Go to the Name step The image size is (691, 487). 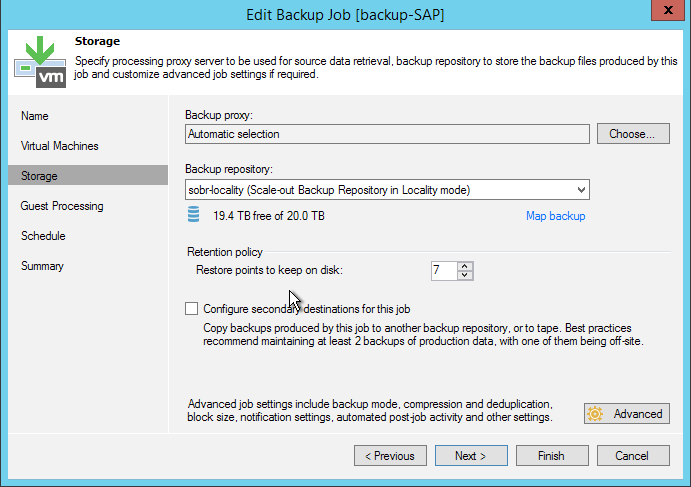[x=35, y=116]
